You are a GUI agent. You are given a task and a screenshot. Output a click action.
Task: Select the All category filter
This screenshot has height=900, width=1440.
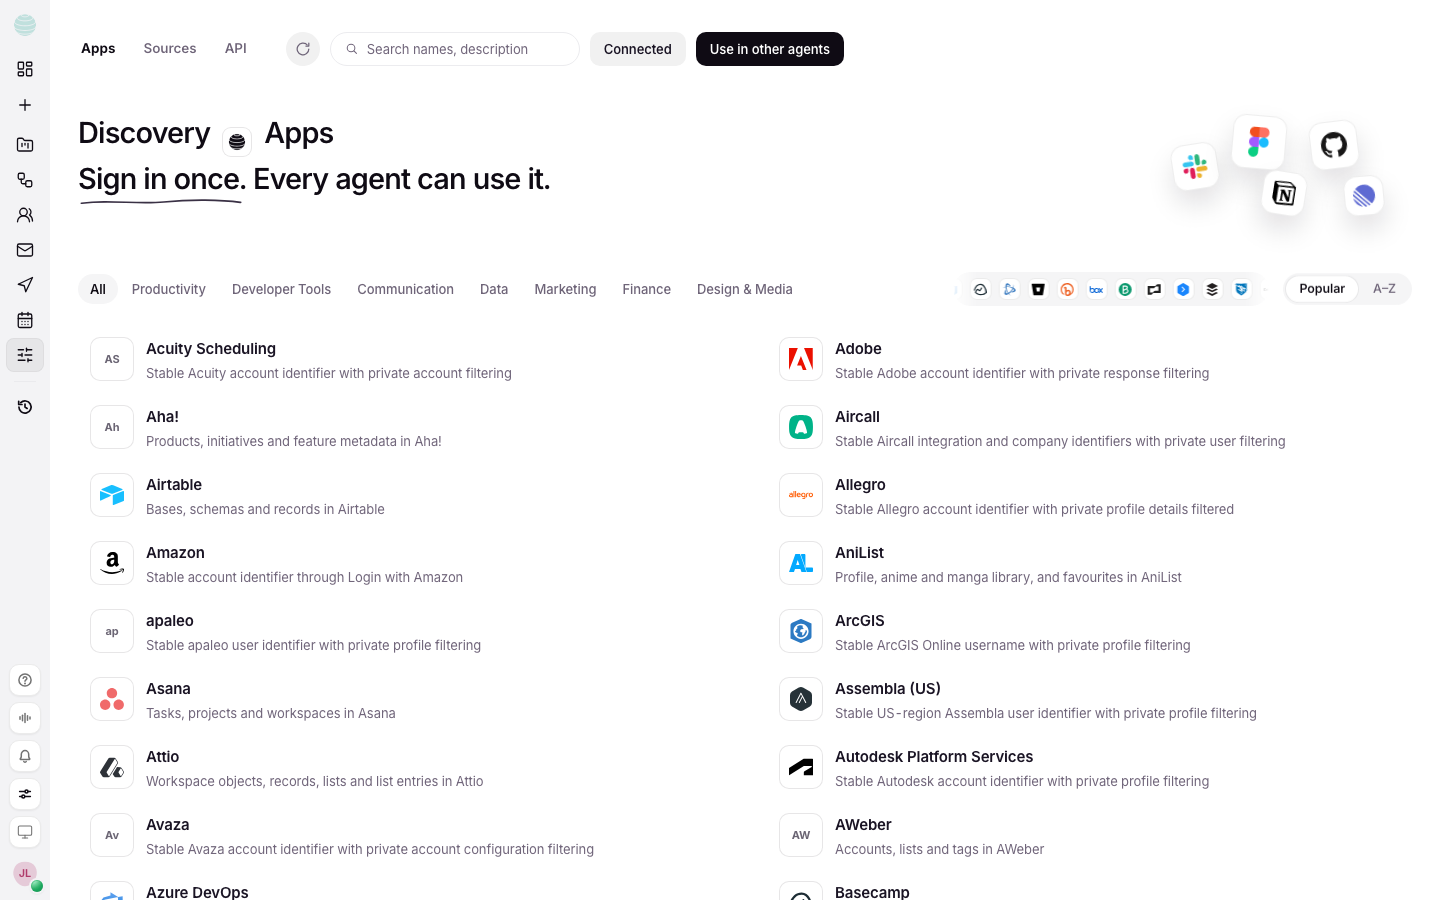point(98,289)
